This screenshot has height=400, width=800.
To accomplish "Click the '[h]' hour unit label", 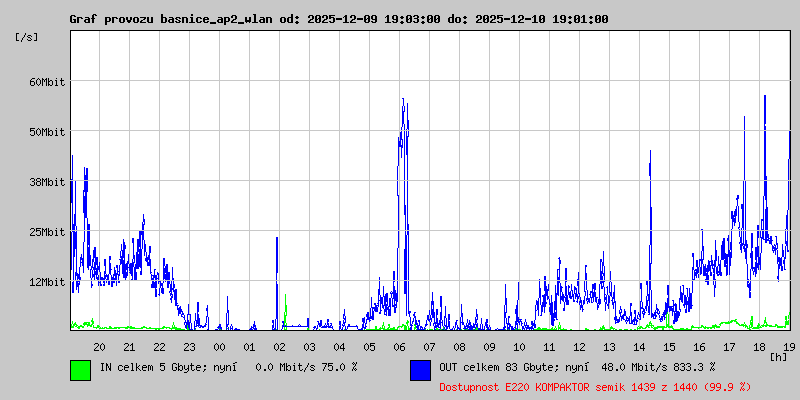I will (779, 357).
